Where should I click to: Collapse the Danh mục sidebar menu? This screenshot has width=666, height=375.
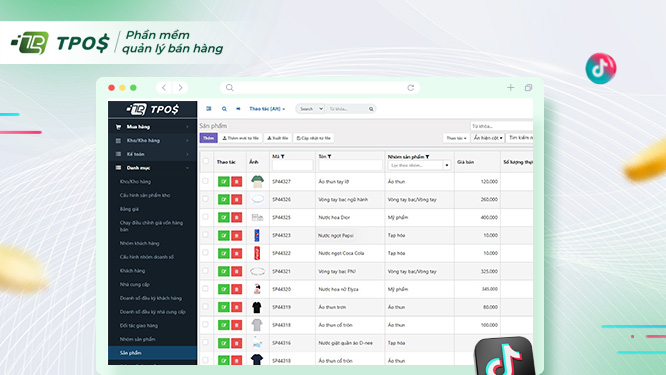[x=152, y=168]
